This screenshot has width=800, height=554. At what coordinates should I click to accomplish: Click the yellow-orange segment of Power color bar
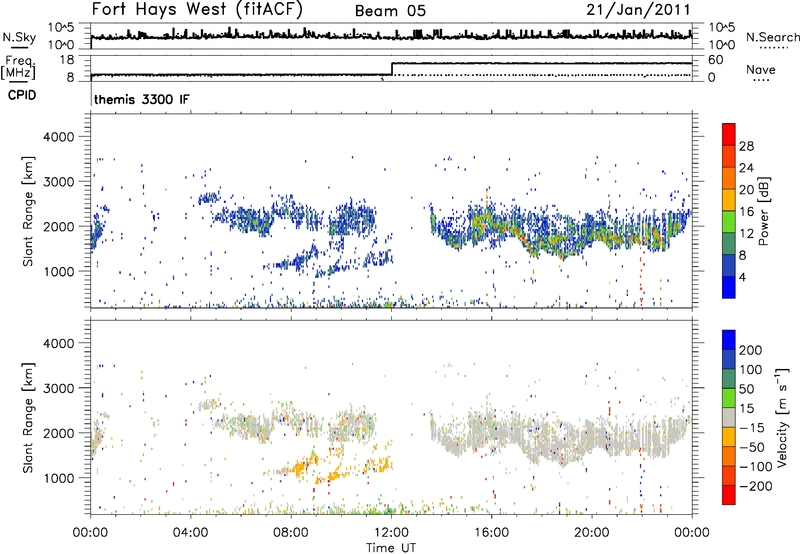coord(729,199)
